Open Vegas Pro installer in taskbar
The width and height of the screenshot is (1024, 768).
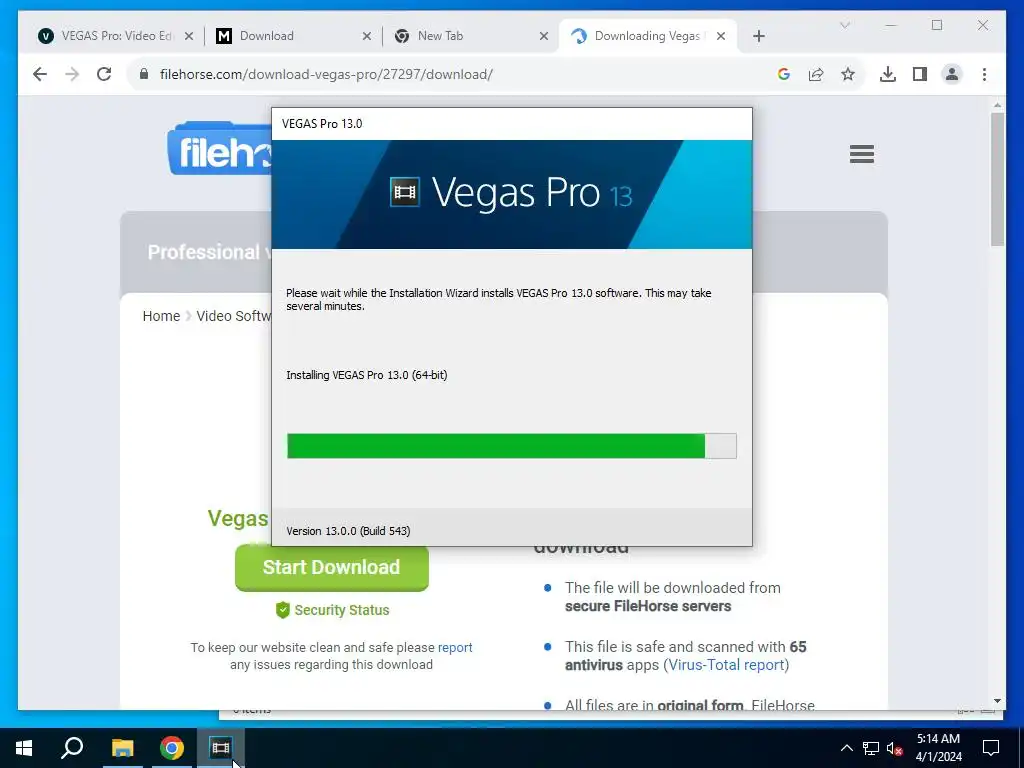coord(221,748)
